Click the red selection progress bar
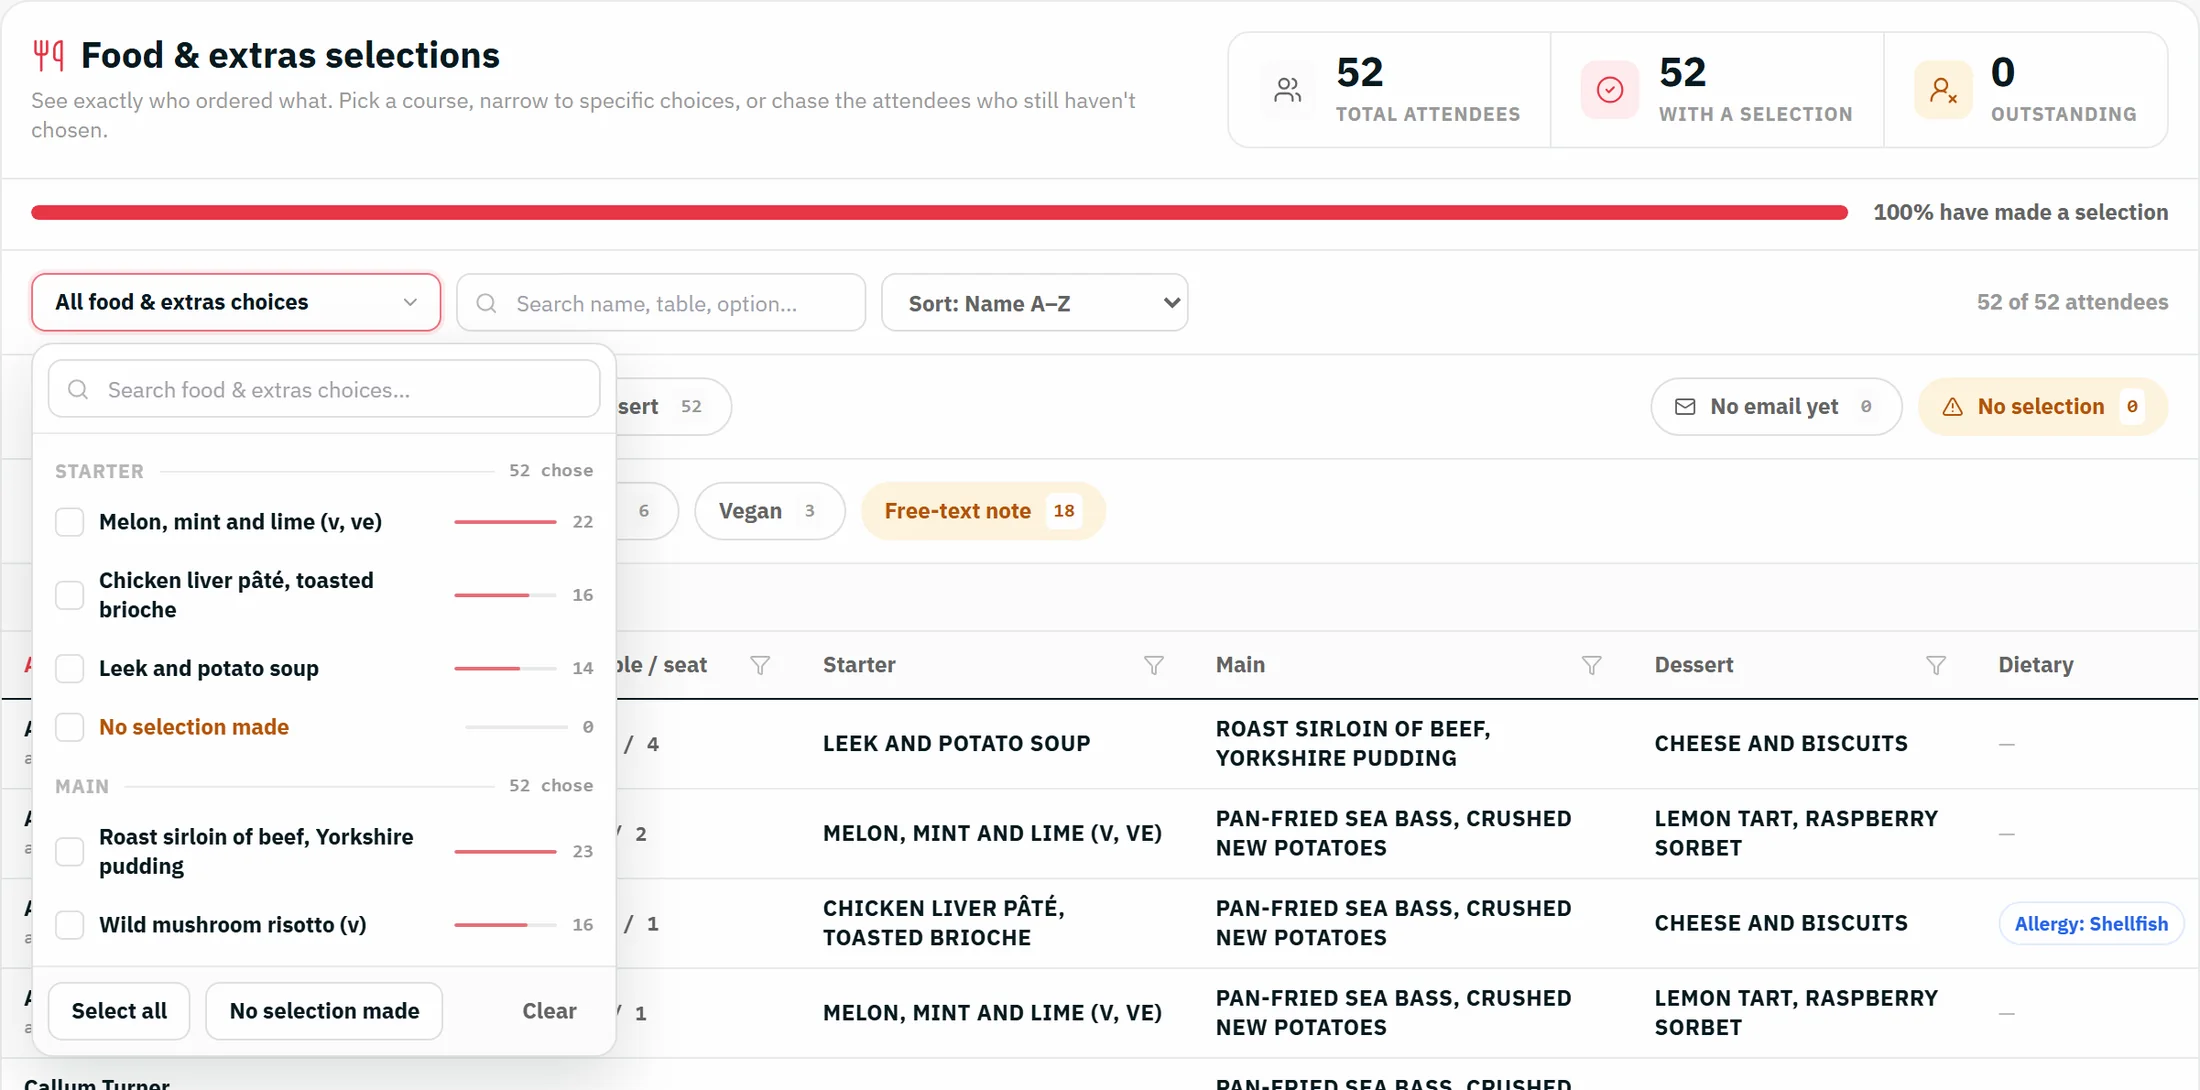This screenshot has width=2200, height=1090. 939,212
